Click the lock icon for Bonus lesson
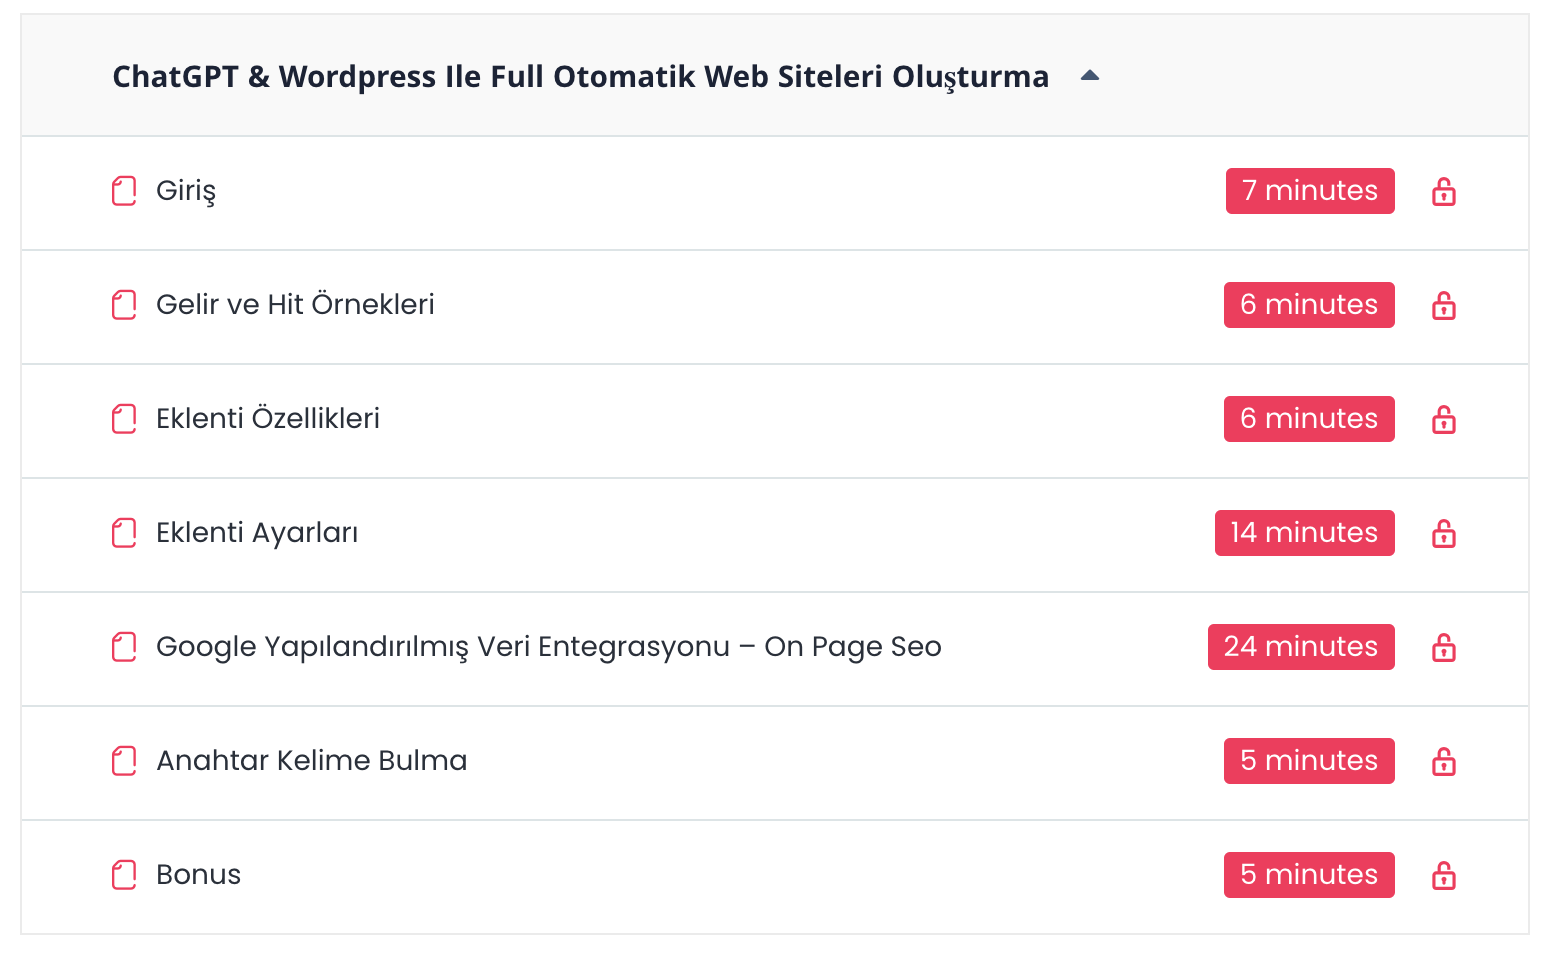 (1443, 875)
